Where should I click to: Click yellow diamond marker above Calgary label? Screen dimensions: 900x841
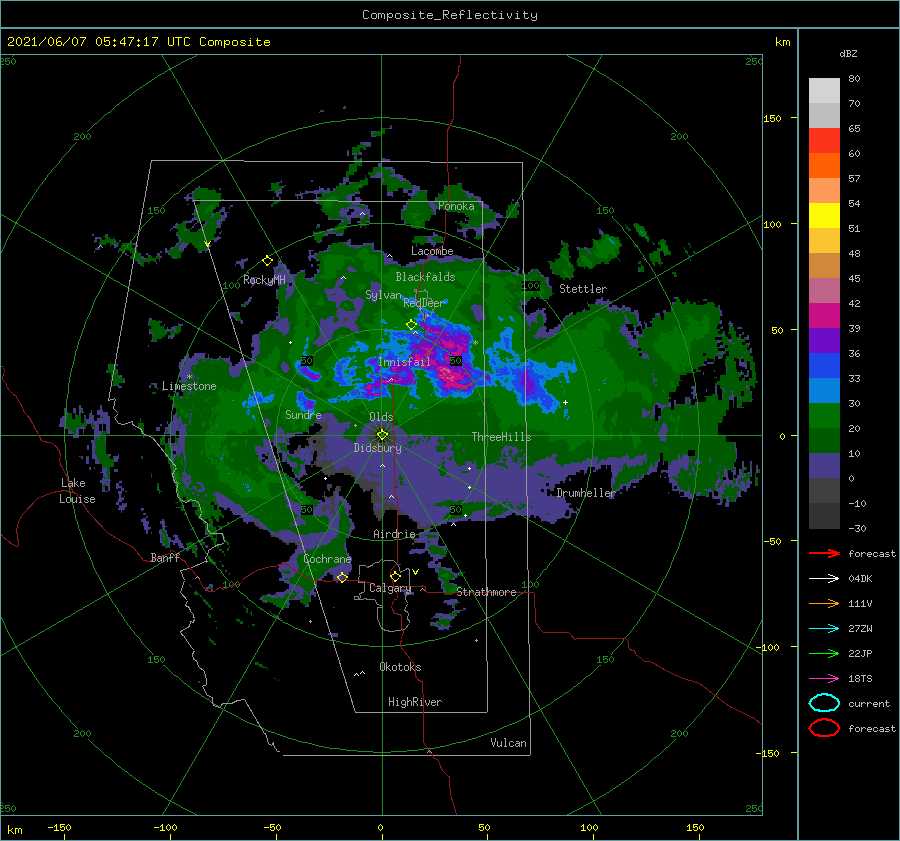pyautogui.click(x=395, y=576)
